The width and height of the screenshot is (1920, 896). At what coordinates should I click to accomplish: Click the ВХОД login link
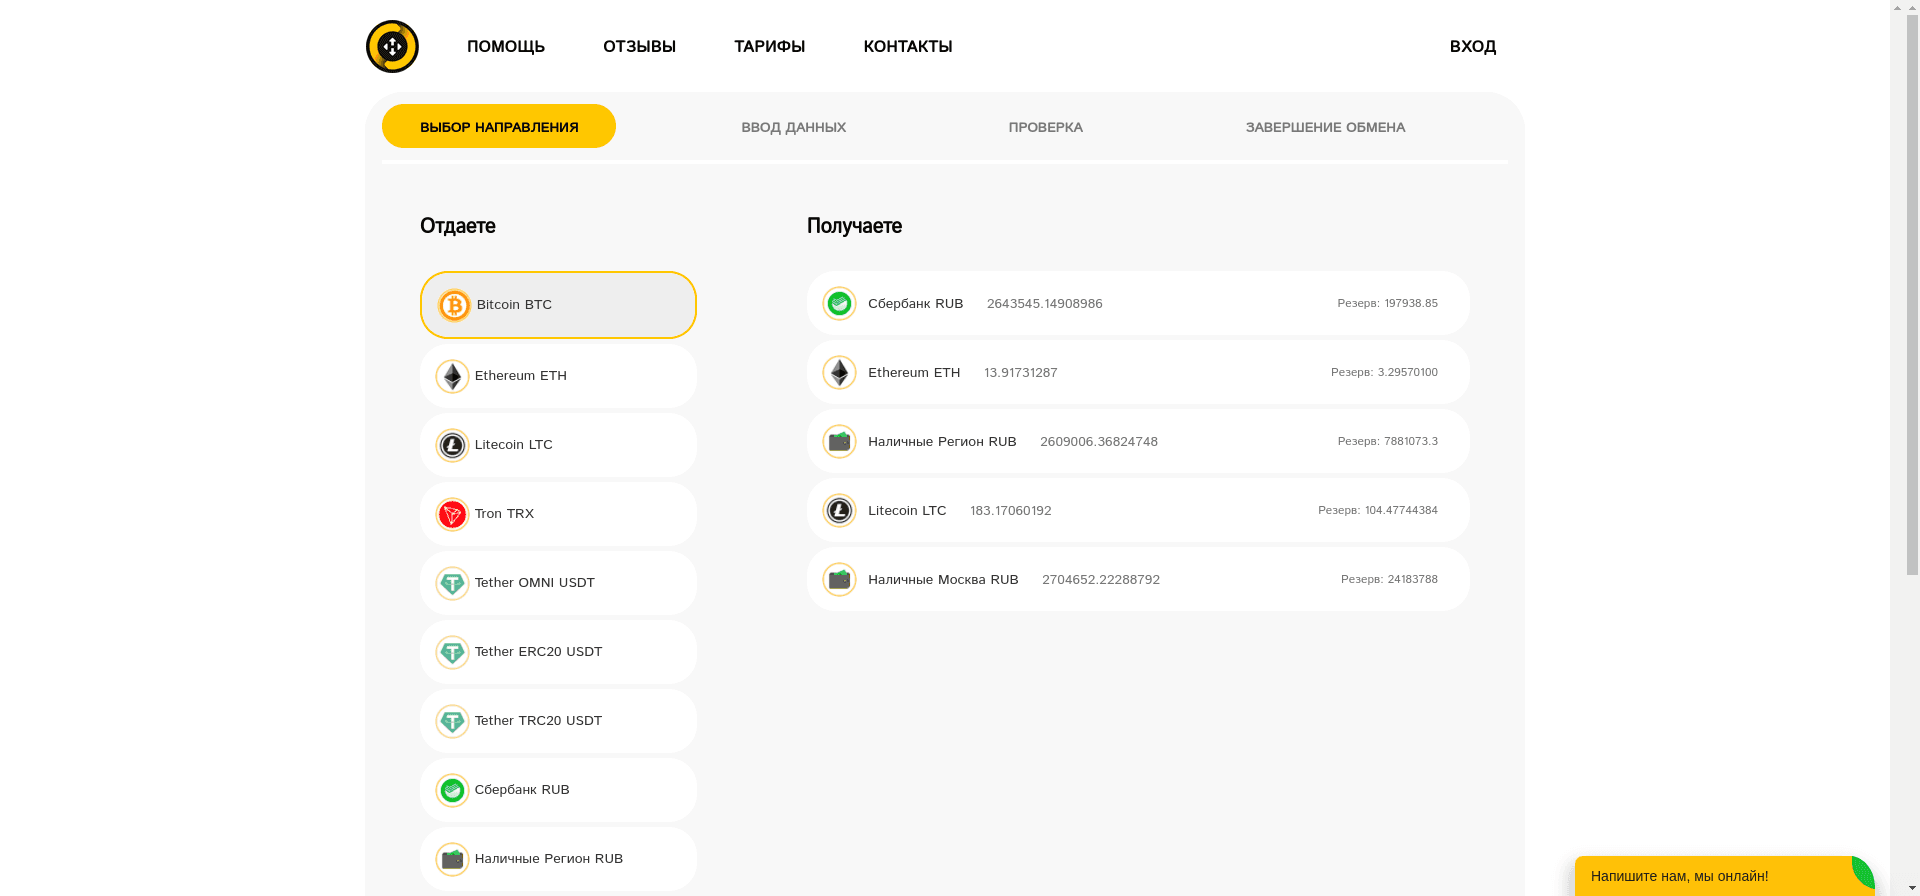click(x=1472, y=47)
